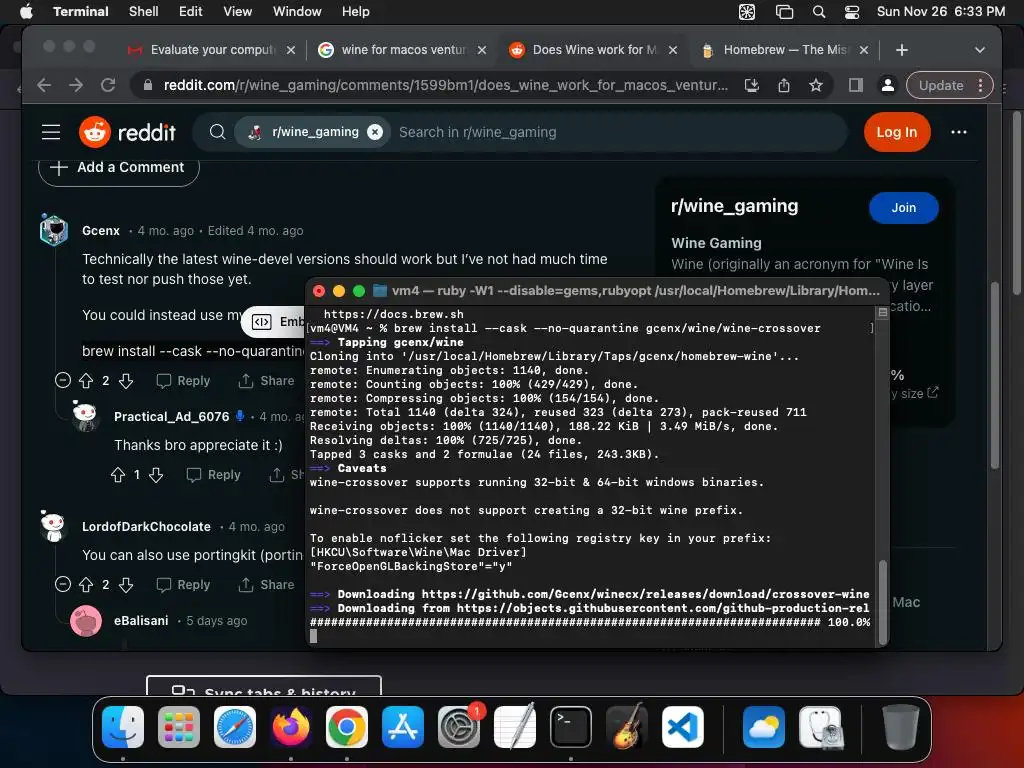Open the Apple menu
The width and height of the screenshot is (1024, 768).
point(26,11)
